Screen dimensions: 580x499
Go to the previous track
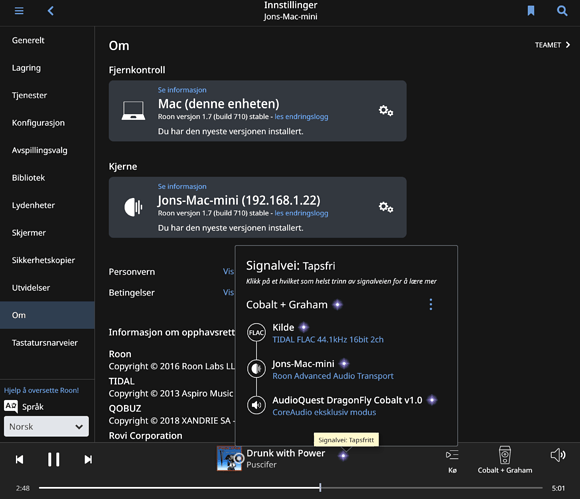(19, 459)
